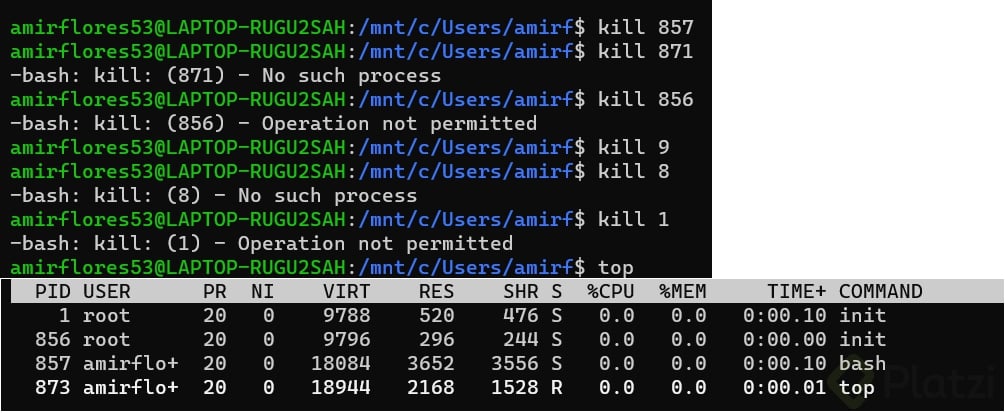Screen dimensions: 1005x414
Task: Click the %MEM column header
Action: point(682,292)
